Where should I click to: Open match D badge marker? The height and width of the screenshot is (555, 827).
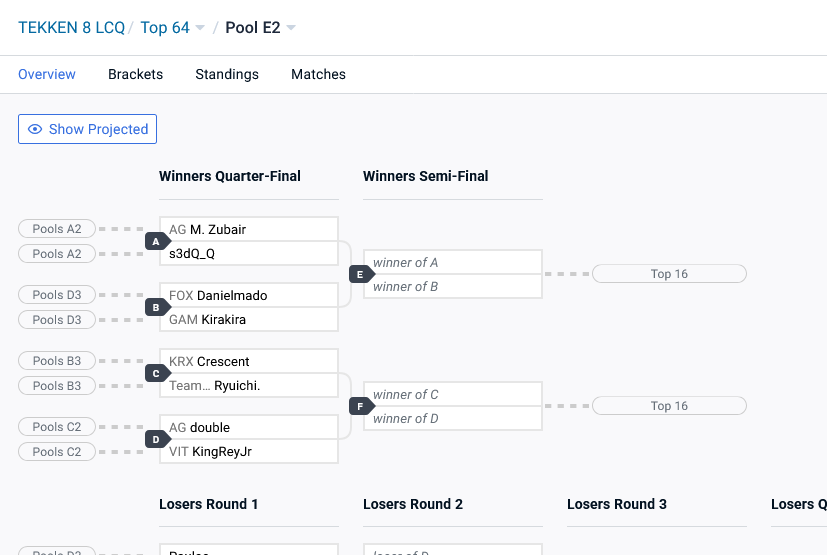(156, 439)
